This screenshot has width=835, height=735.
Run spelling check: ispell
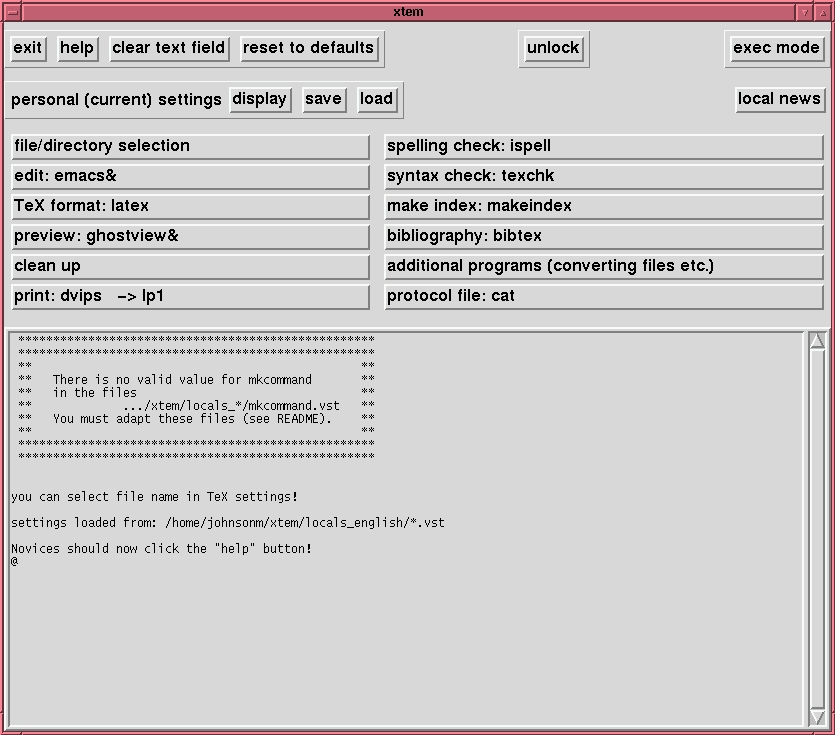tap(604, 146)
